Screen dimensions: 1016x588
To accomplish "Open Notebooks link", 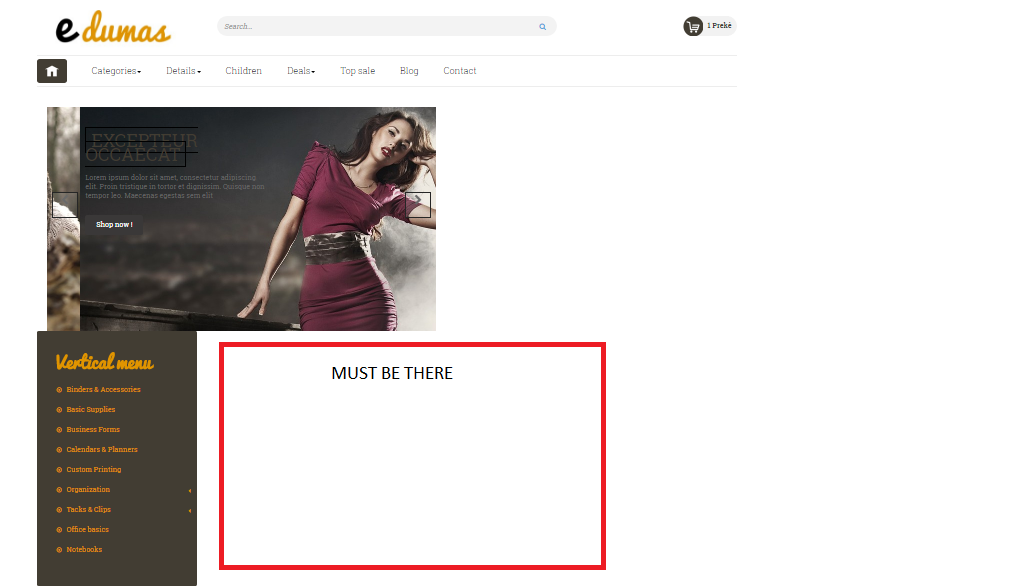I will click(84, 550).
